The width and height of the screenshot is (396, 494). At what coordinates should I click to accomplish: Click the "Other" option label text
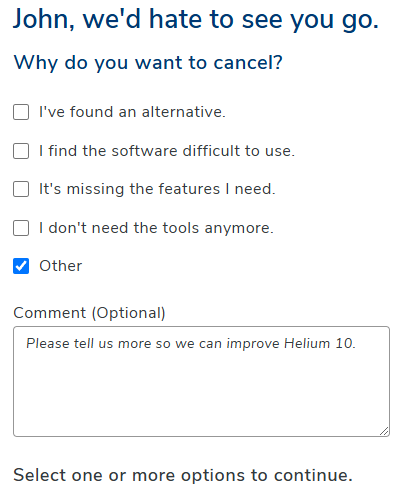[61, 266]
